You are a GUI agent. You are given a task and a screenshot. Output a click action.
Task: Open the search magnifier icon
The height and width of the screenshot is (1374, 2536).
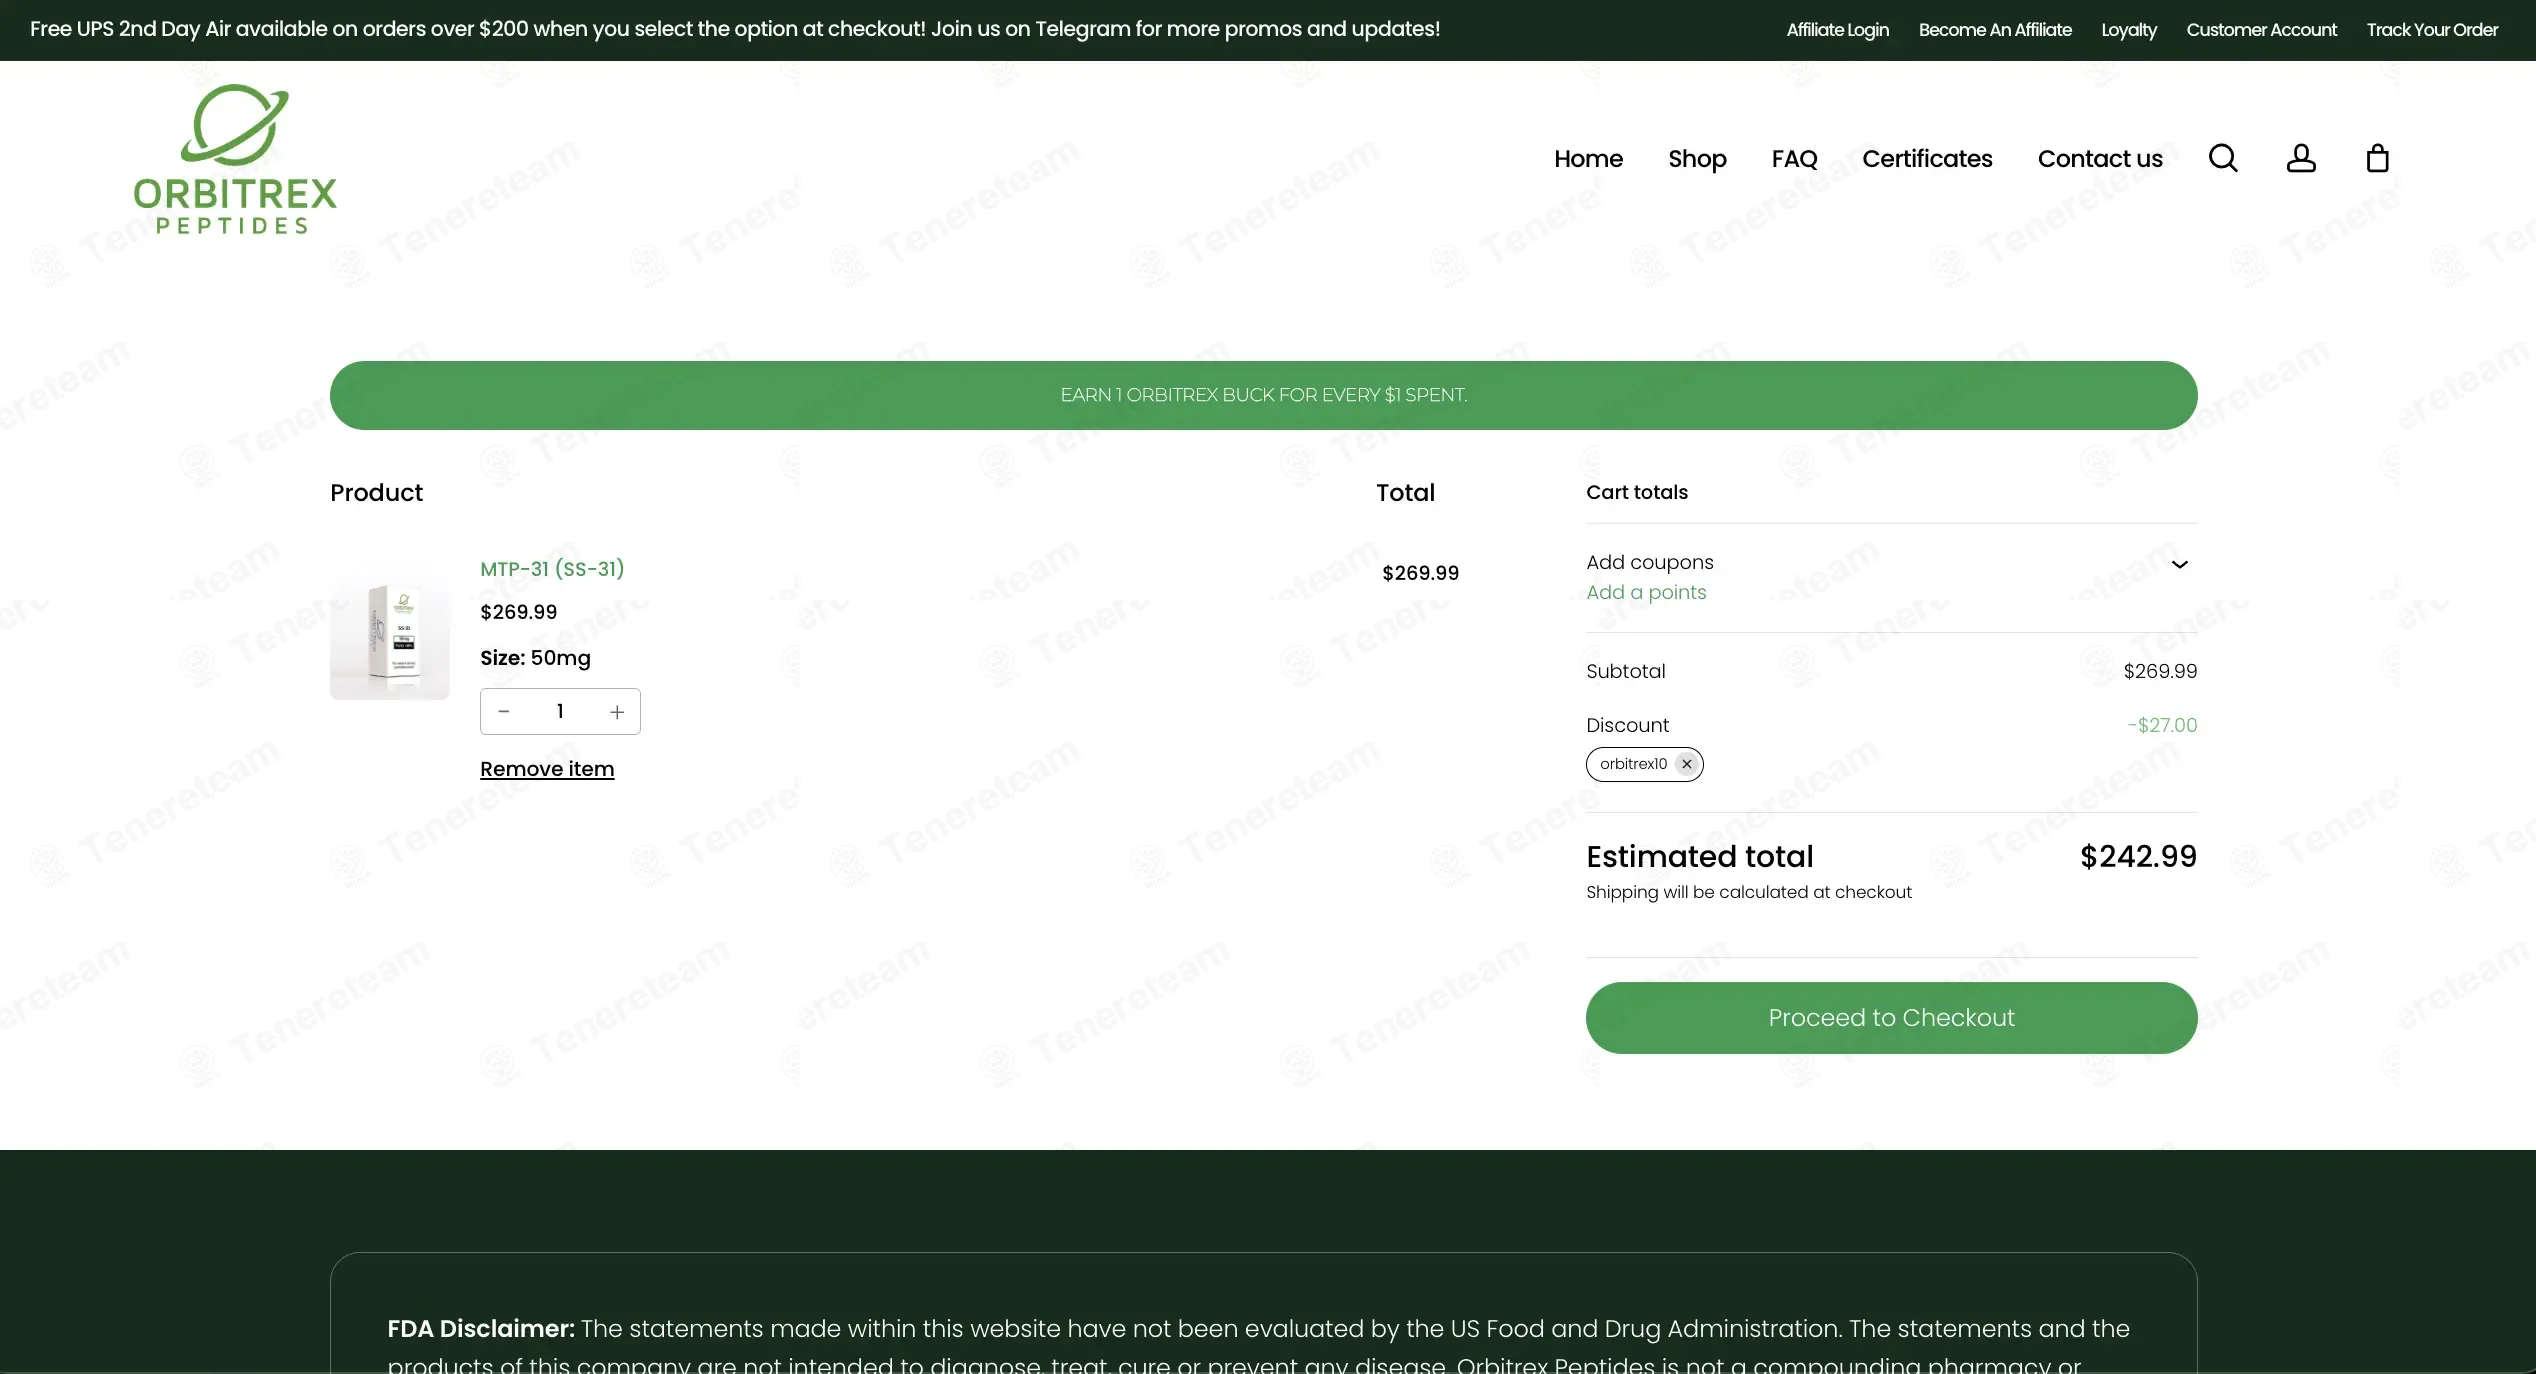click(x=2222, y=158)
